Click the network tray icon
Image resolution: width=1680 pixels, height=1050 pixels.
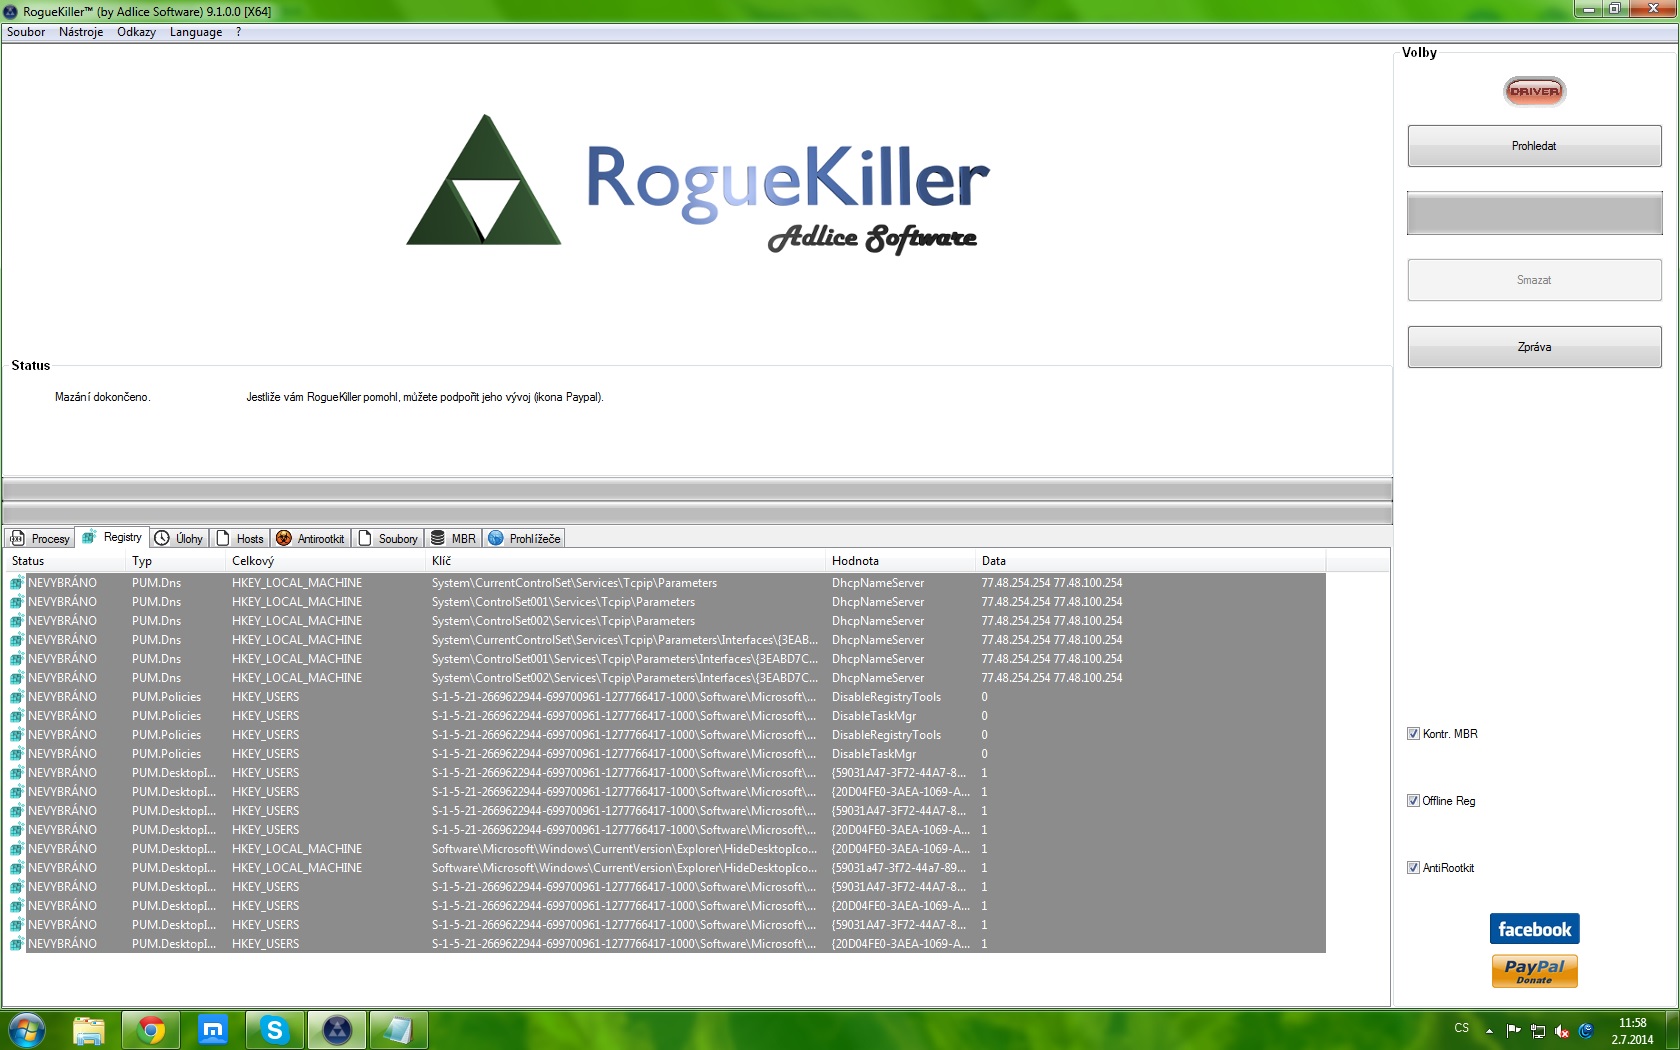1538,1031
